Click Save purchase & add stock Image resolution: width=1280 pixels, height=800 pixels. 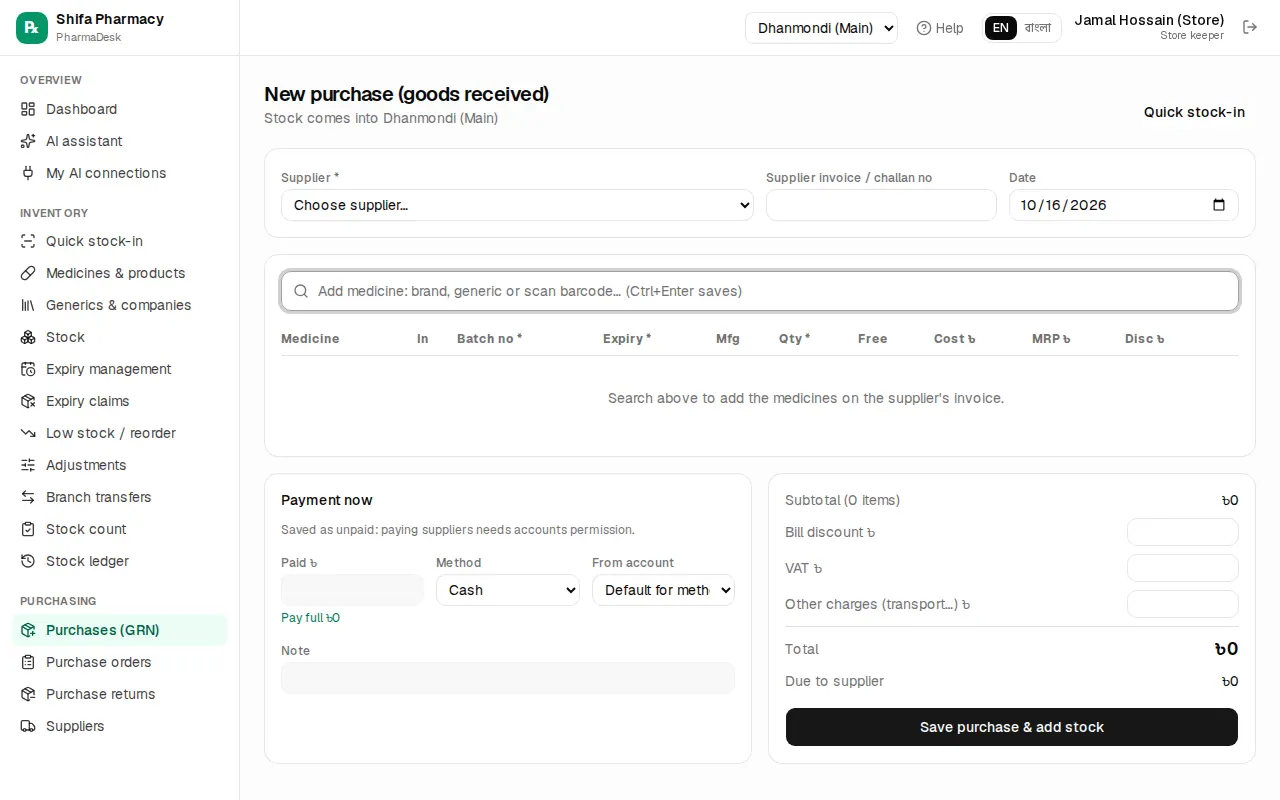(1012, 727)
